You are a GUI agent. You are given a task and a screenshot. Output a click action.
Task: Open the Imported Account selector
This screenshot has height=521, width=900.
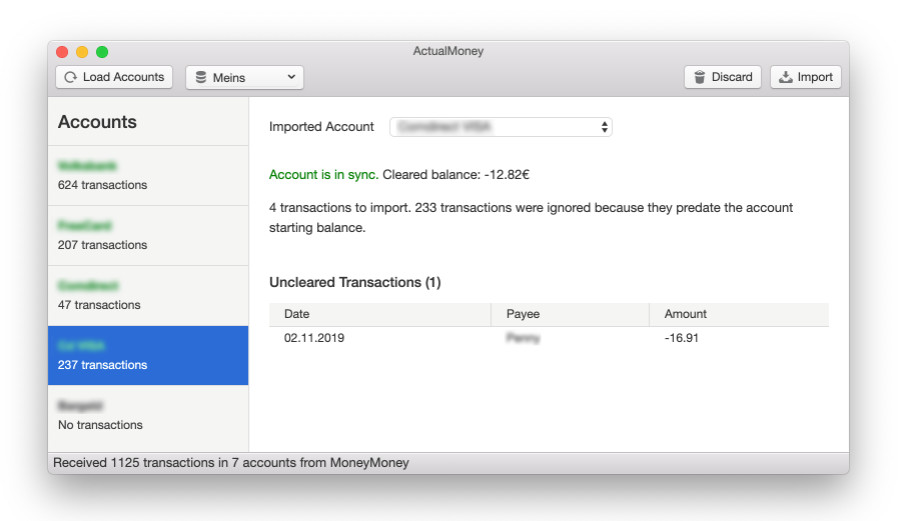click(x=501, y=127)
